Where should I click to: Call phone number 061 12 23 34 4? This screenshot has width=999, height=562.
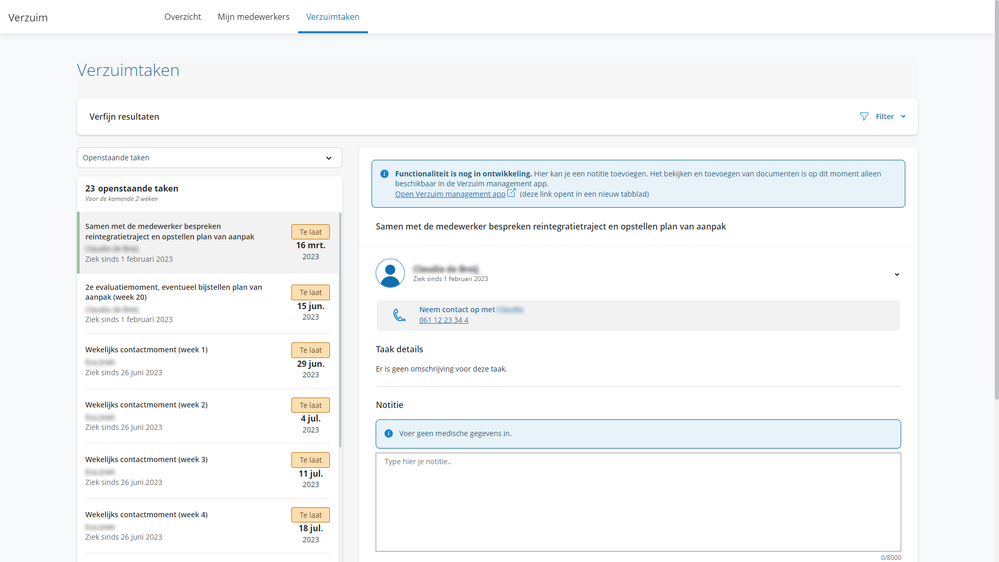(x=443, y=320)
